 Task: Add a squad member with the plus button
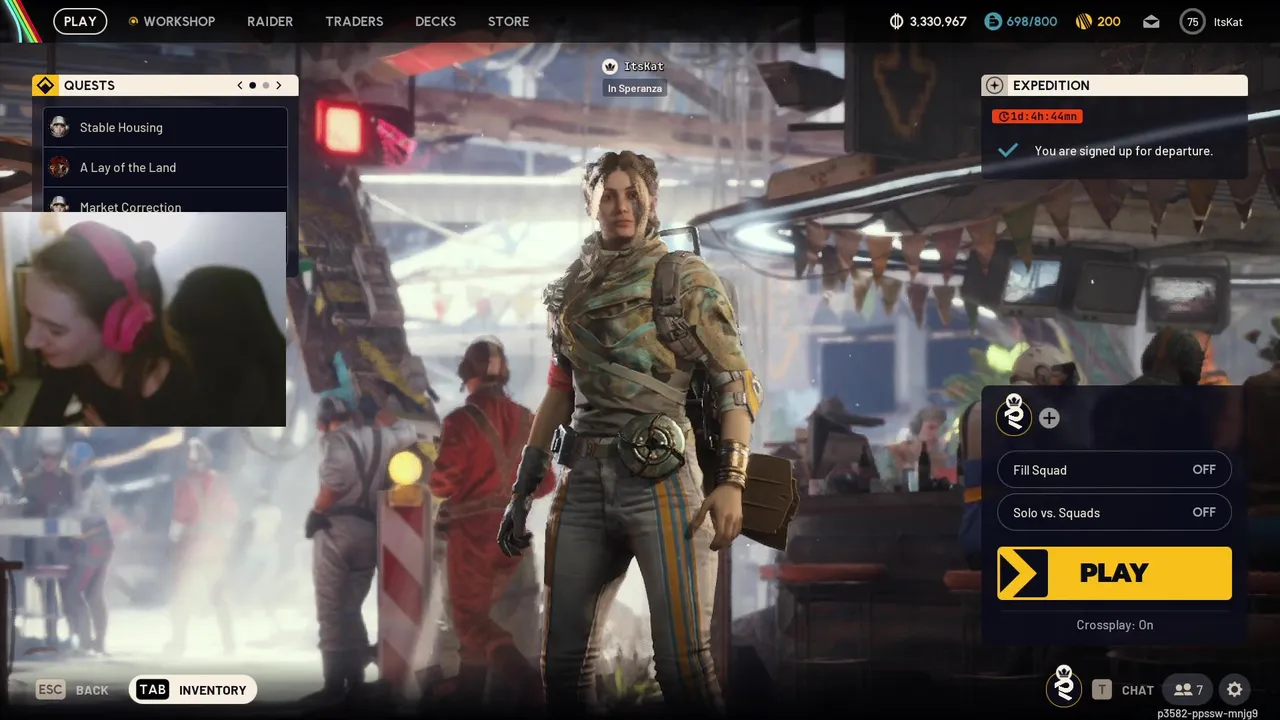(1049, 418)
